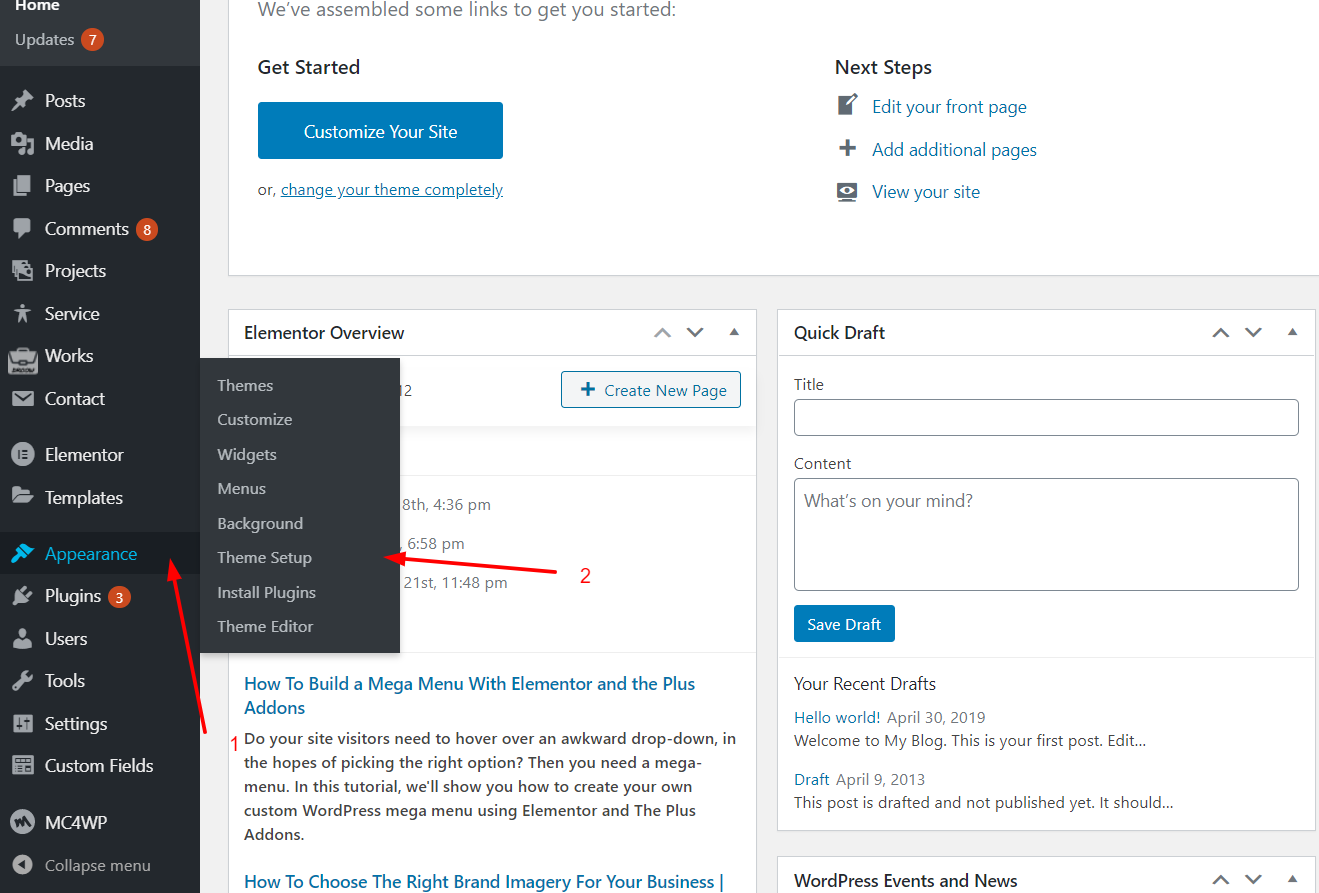Click the Plugins plug icon
Image resolution: width=1319 pixels, height=893 pixels.
point(22,596)
